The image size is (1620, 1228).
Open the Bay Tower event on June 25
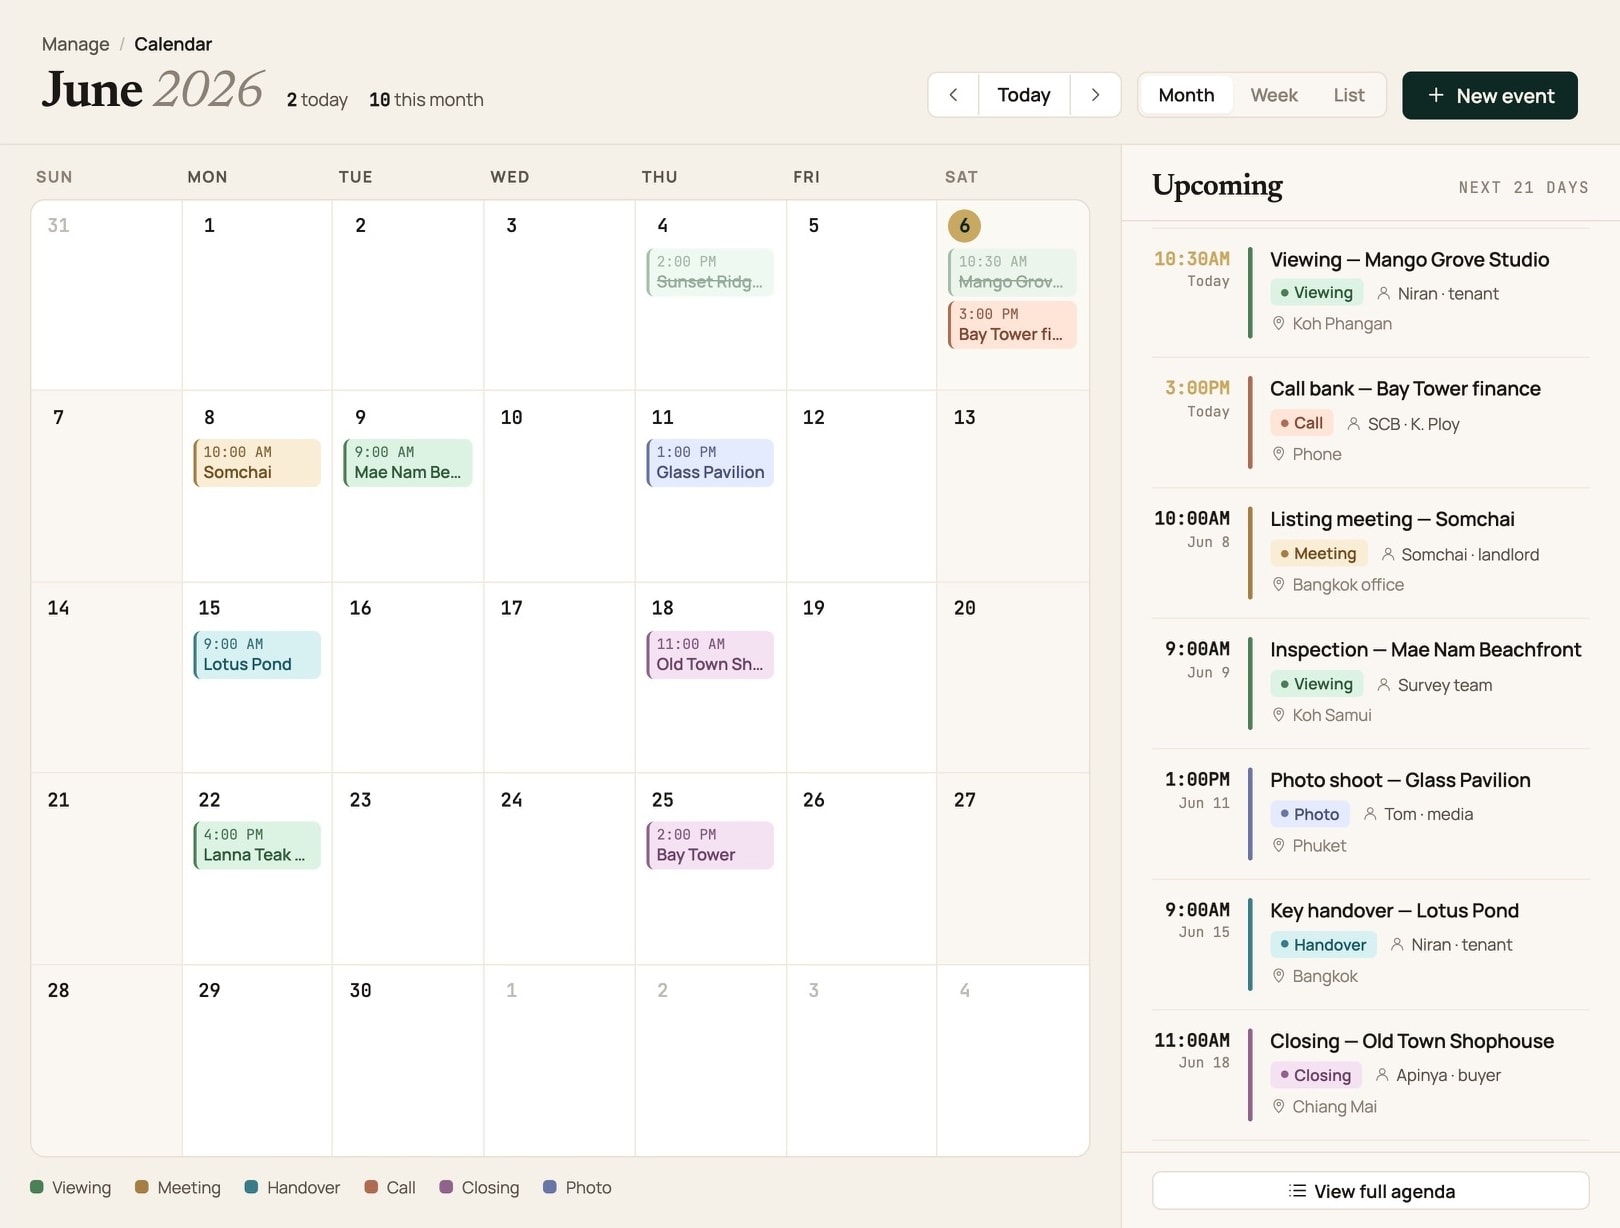pyautogui.click(x=710, y=845)
